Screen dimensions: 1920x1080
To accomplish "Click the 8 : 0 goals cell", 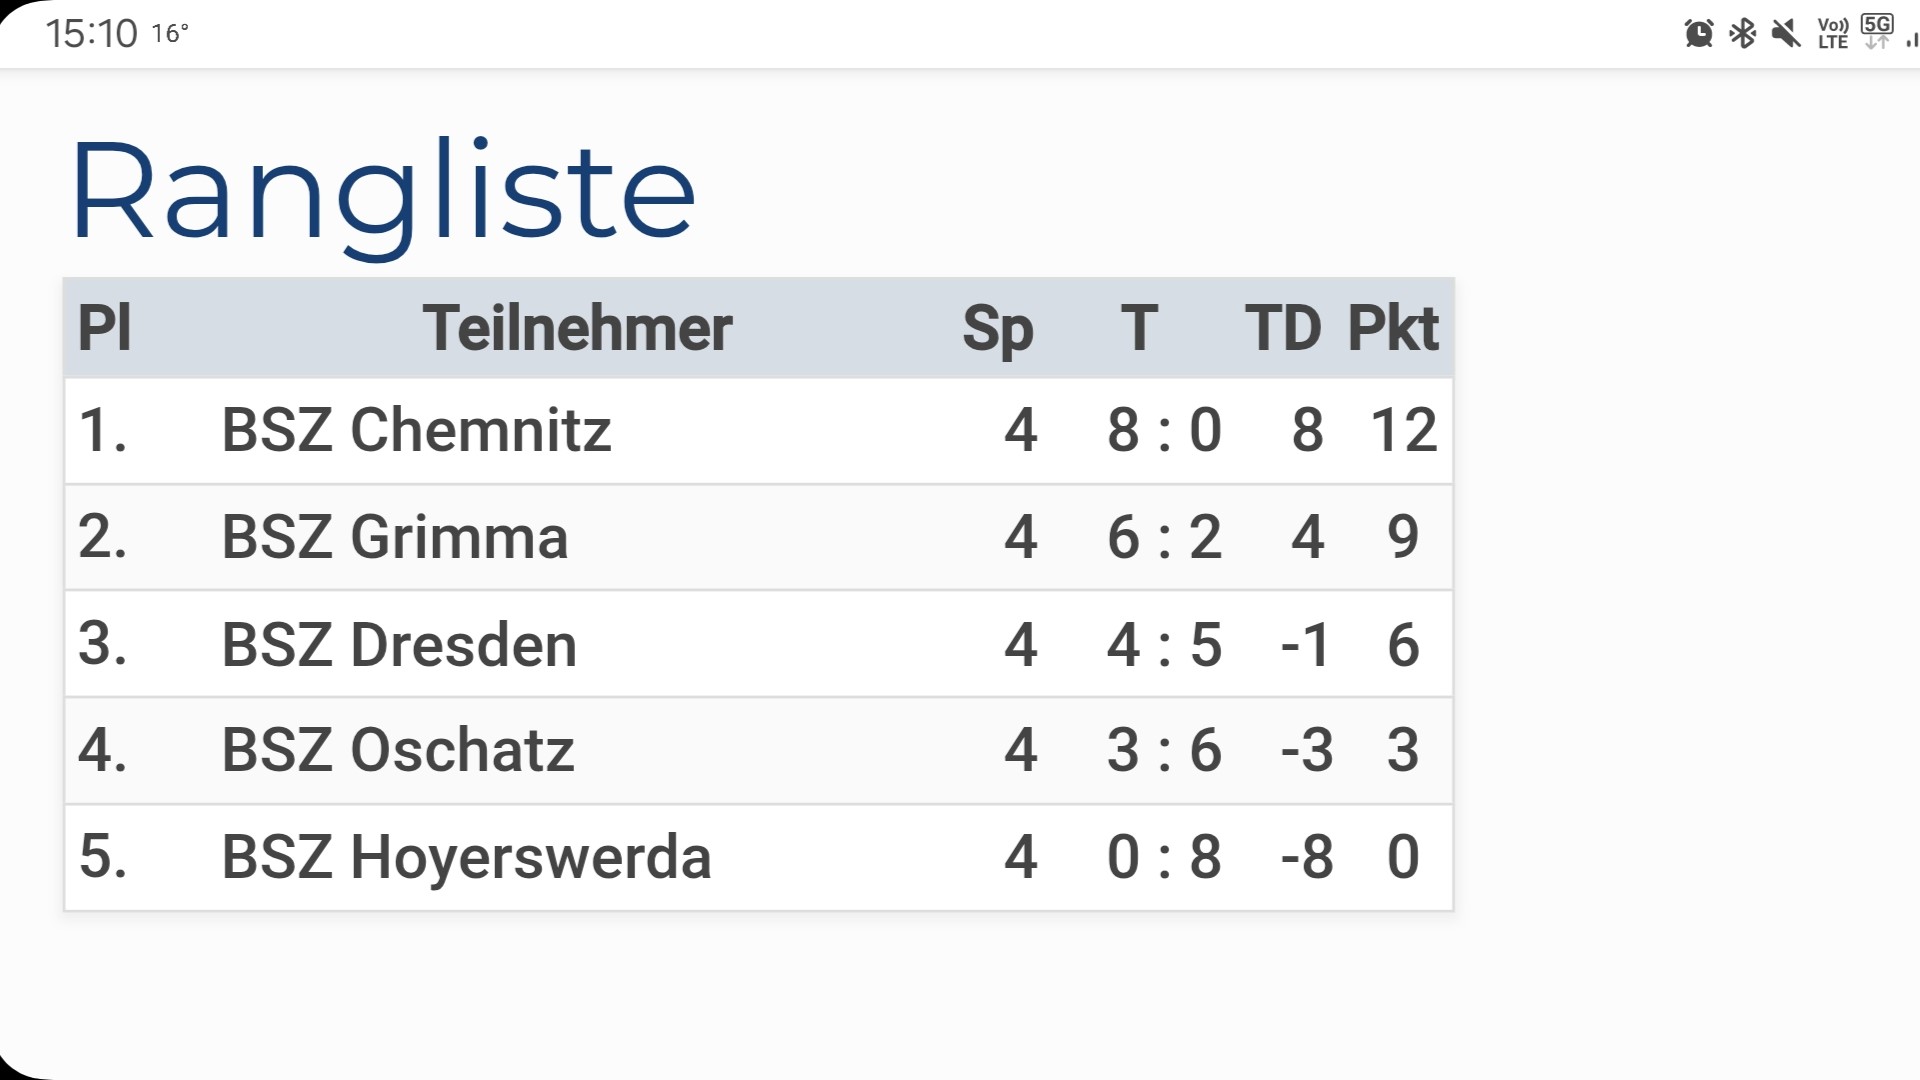I will coord(1164,431).
